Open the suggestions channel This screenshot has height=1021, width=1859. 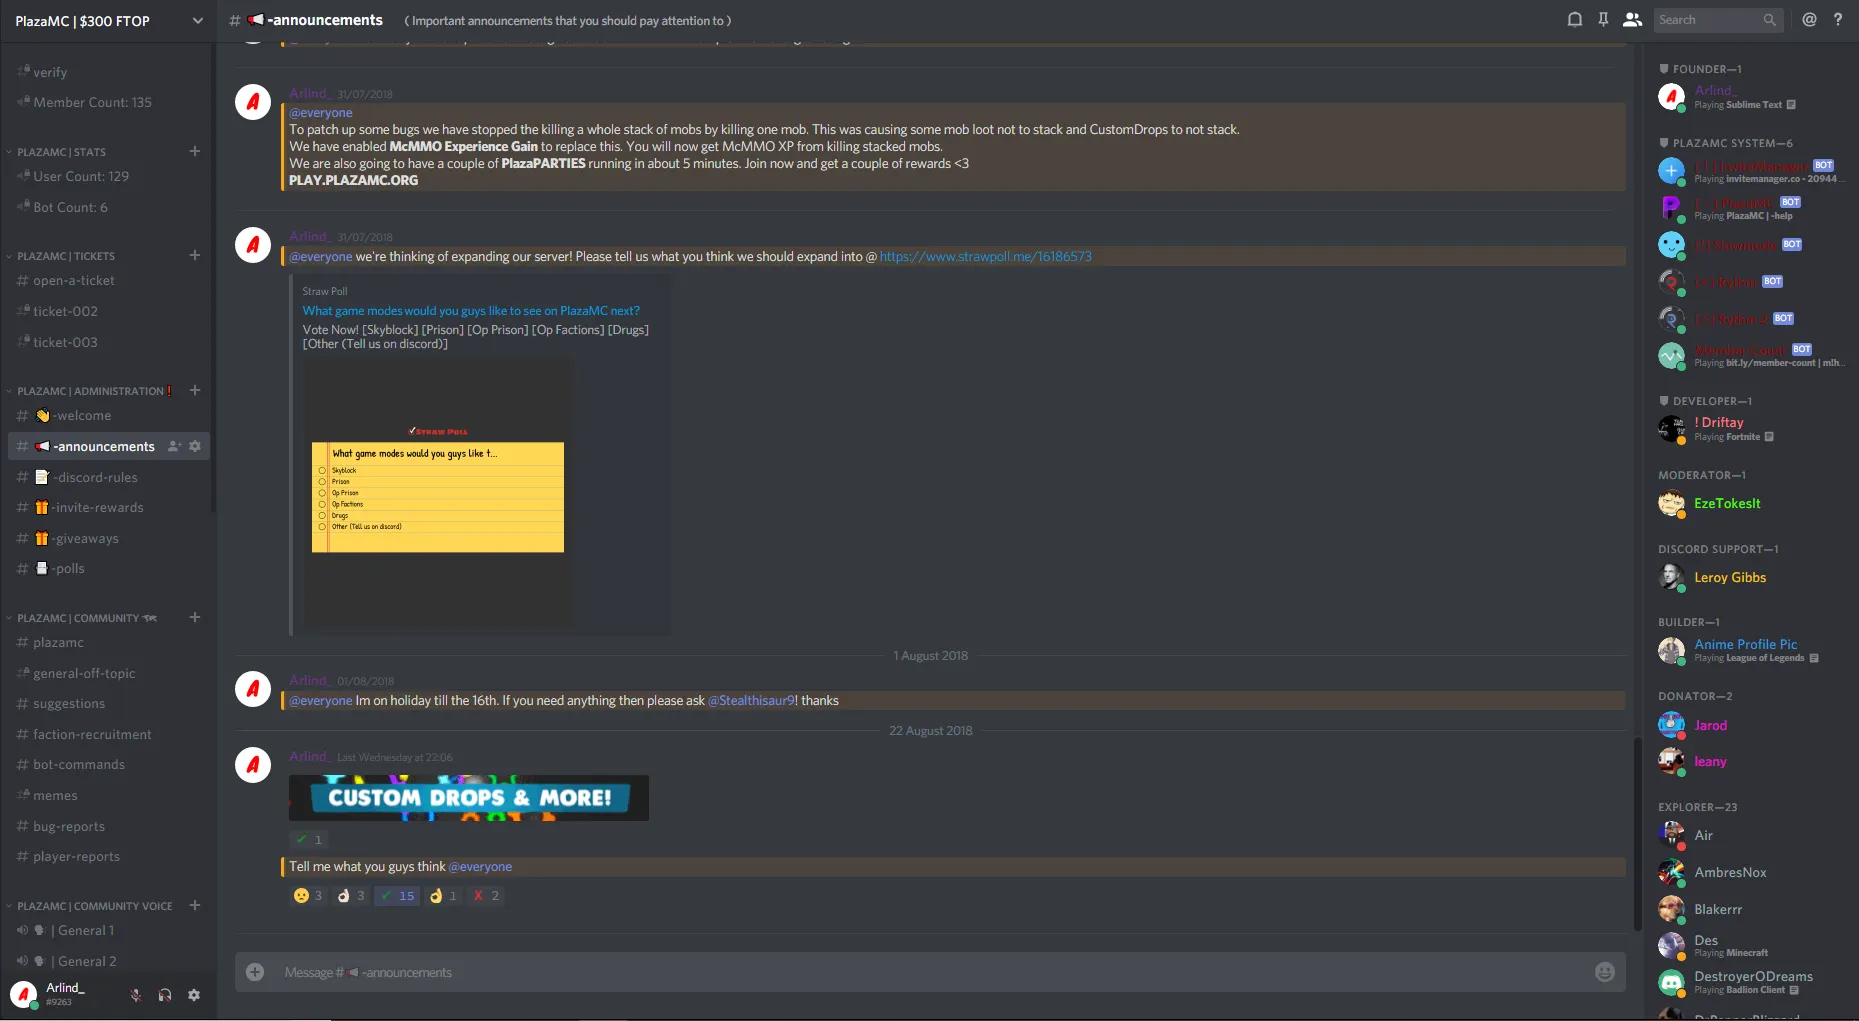click(108, 704)
